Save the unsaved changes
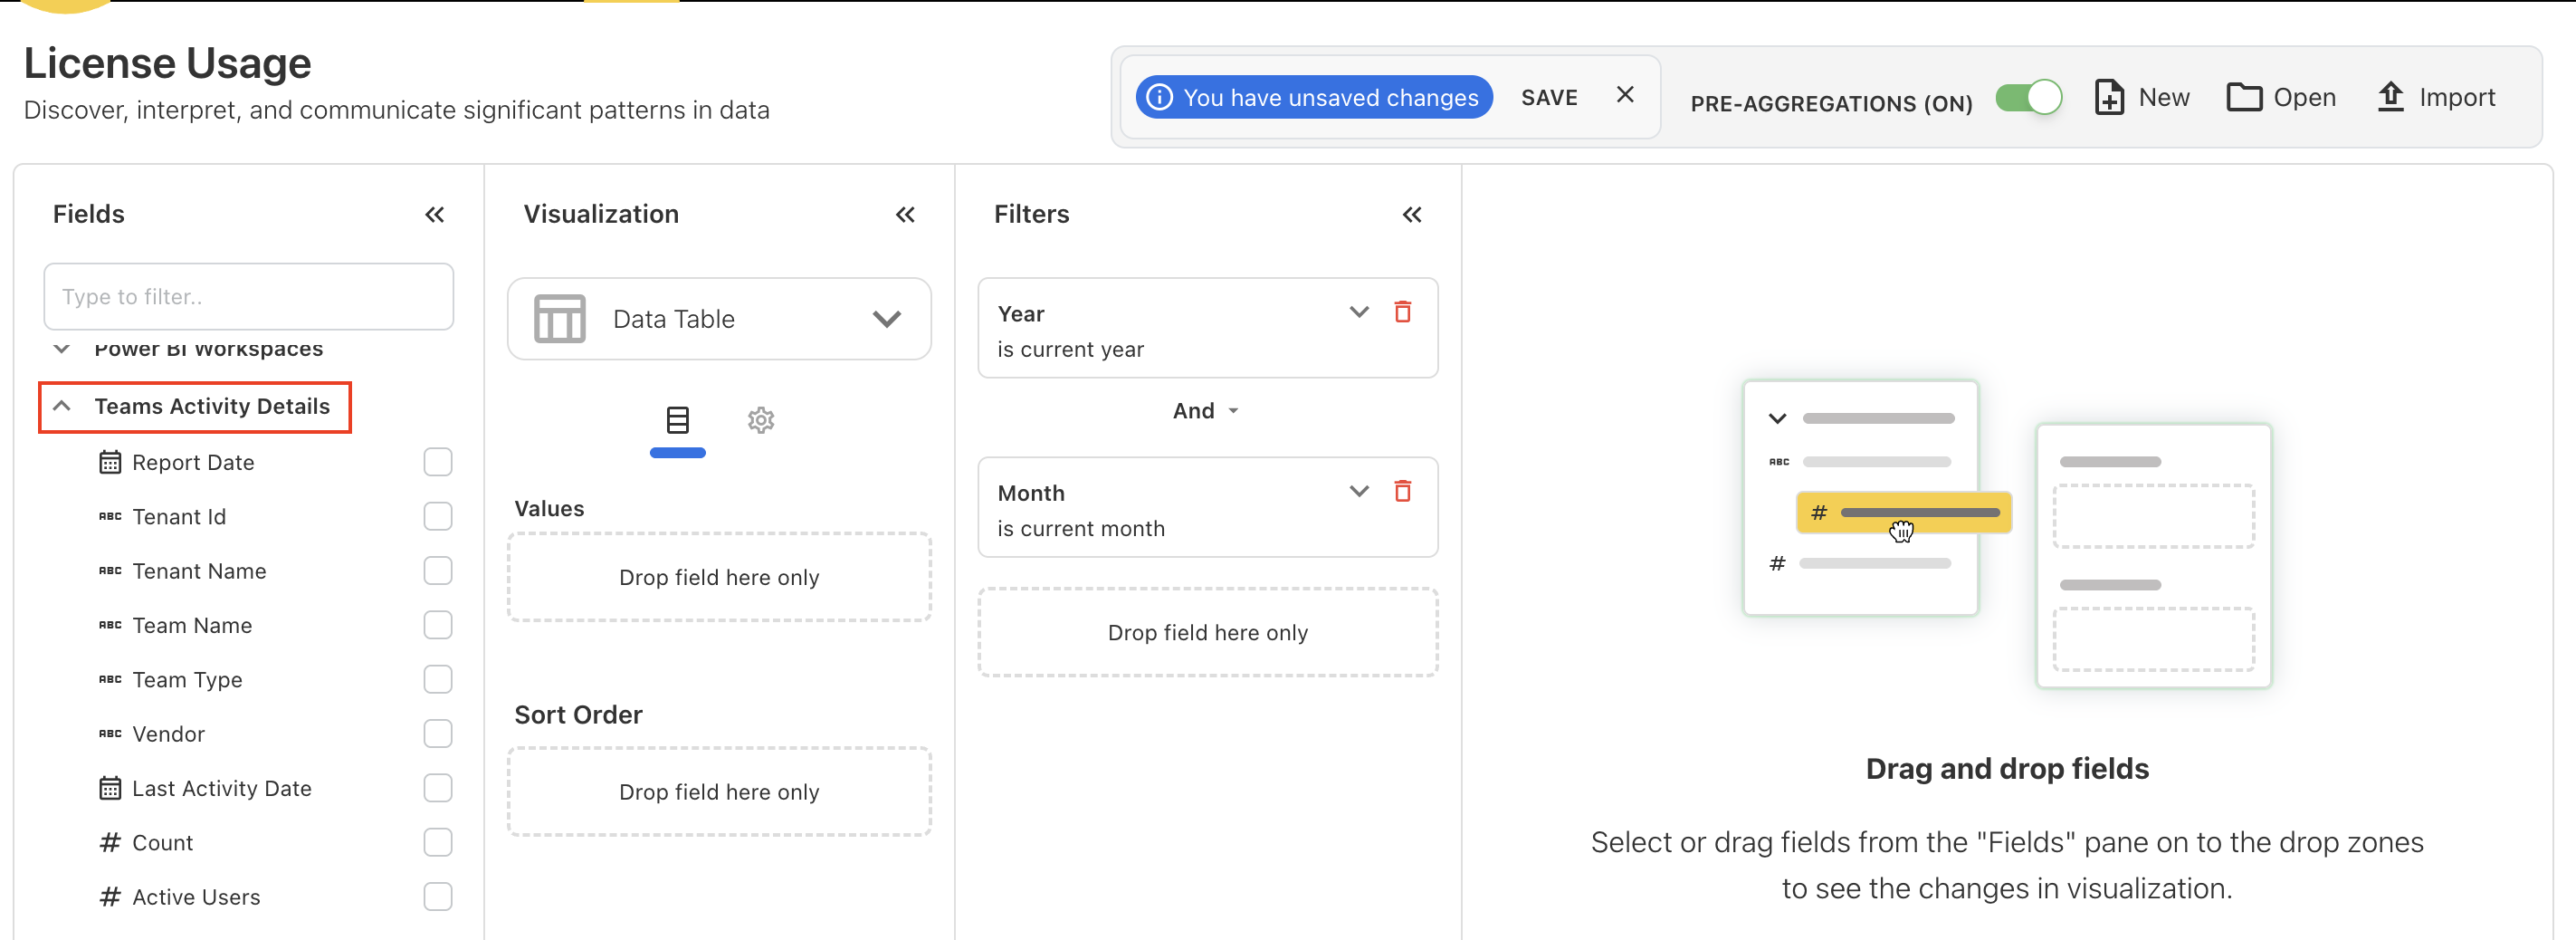The image size is (2576, 940). (x=1548, y=97)
